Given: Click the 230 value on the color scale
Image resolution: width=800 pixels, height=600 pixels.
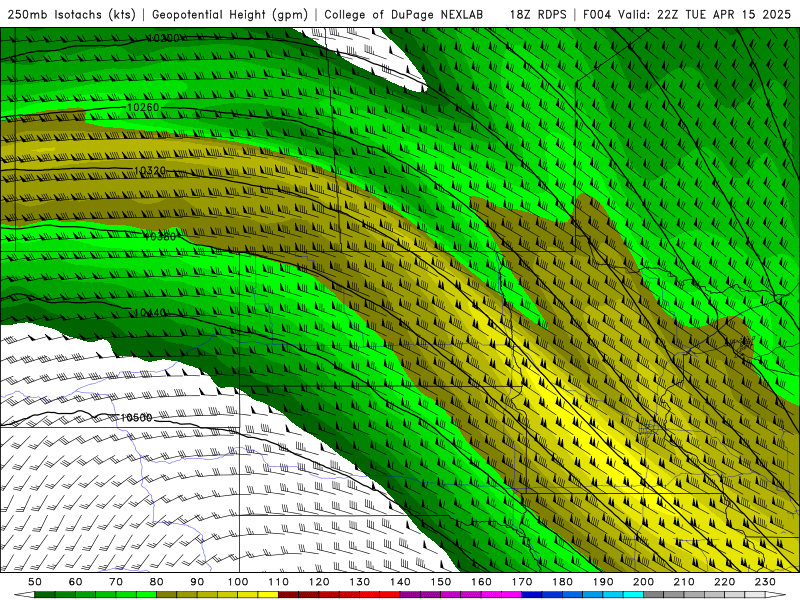Looking at the screenshot, I should [765, 582].
